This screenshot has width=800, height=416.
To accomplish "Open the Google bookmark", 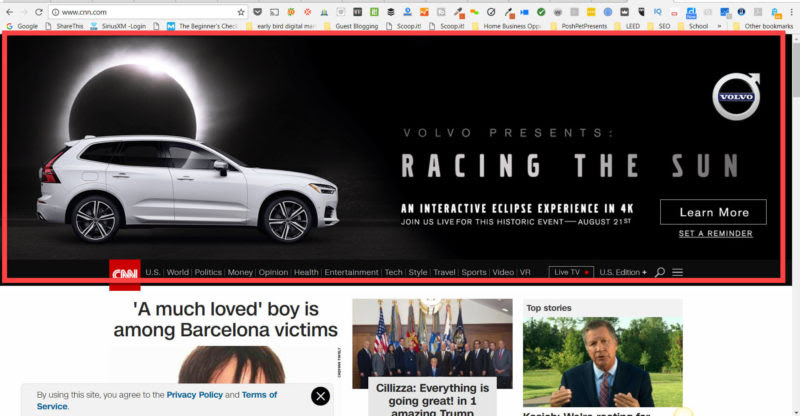I will click(x=22, y=26).
